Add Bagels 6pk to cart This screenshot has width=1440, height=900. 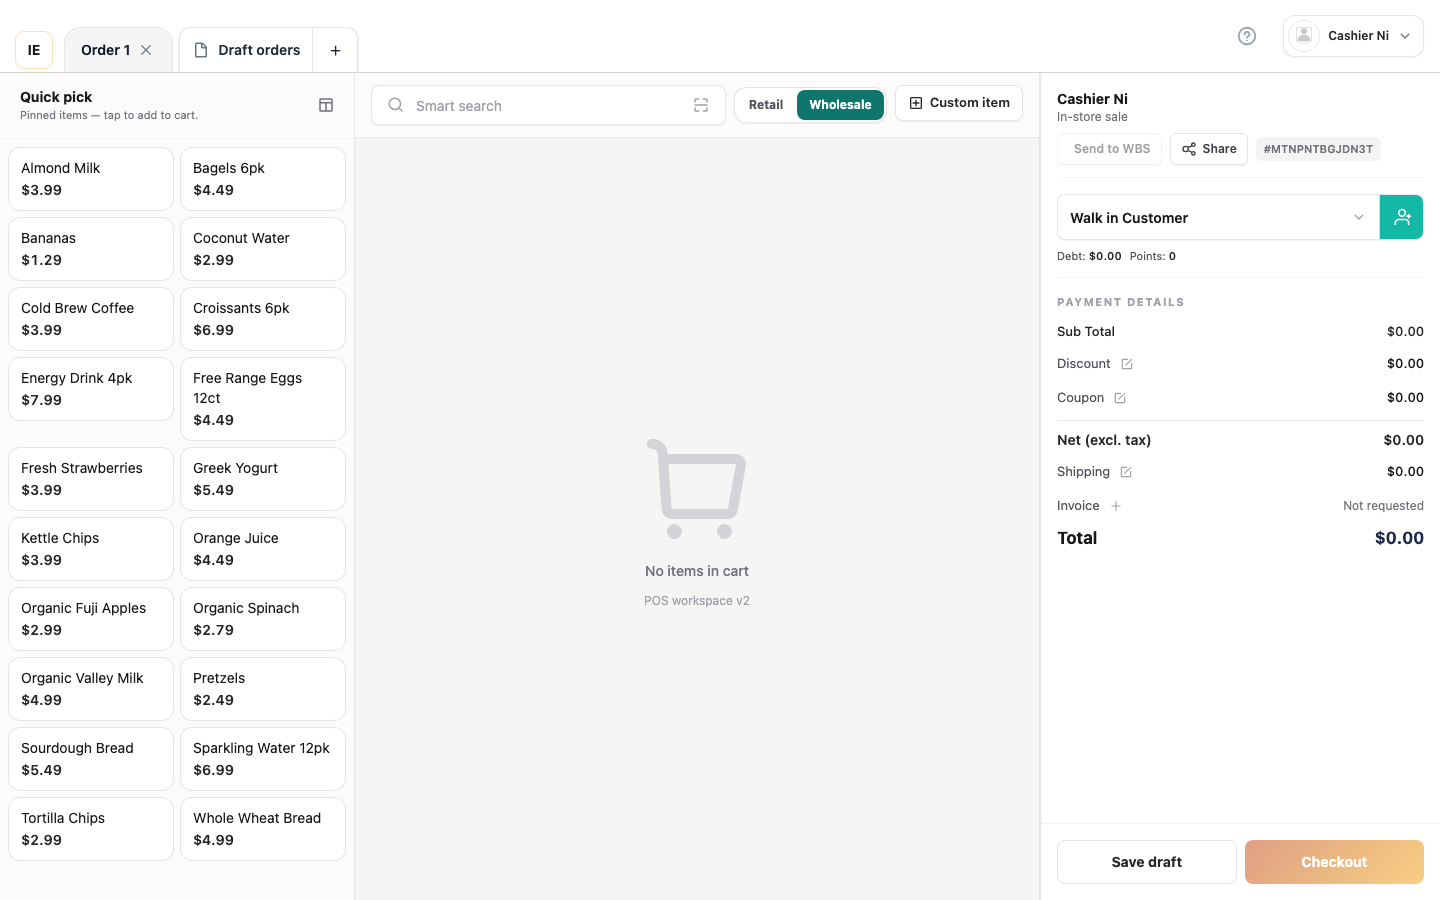263,179
